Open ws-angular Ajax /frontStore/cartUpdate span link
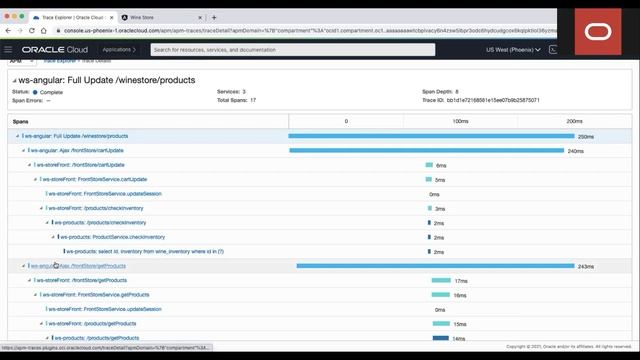 tap(77, 151)
